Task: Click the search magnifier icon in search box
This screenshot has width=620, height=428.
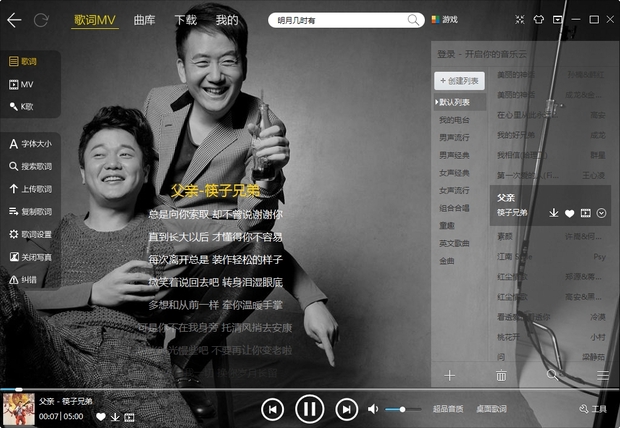Action: pos(414,20)
